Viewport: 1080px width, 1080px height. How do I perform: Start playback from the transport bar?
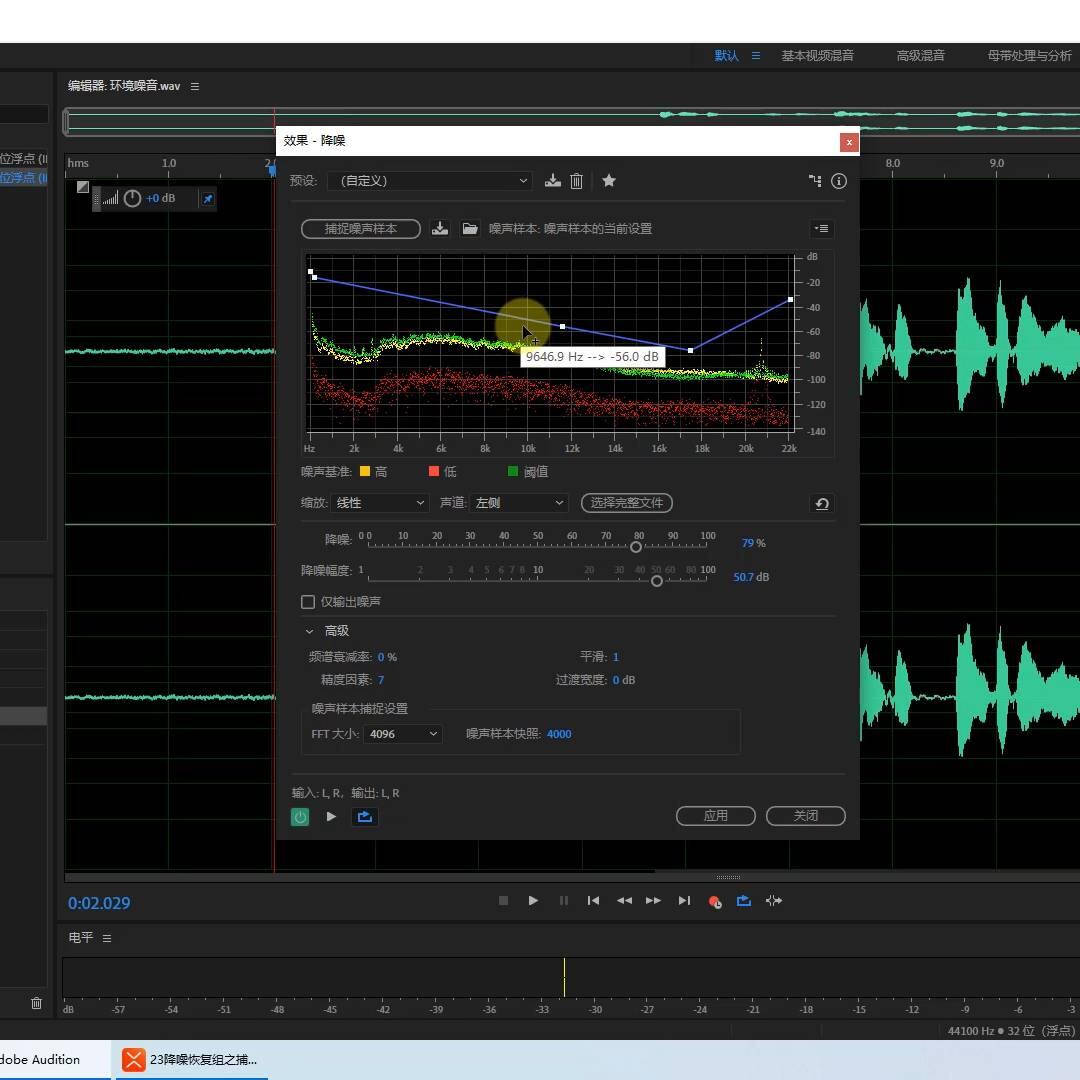[533, 900]
